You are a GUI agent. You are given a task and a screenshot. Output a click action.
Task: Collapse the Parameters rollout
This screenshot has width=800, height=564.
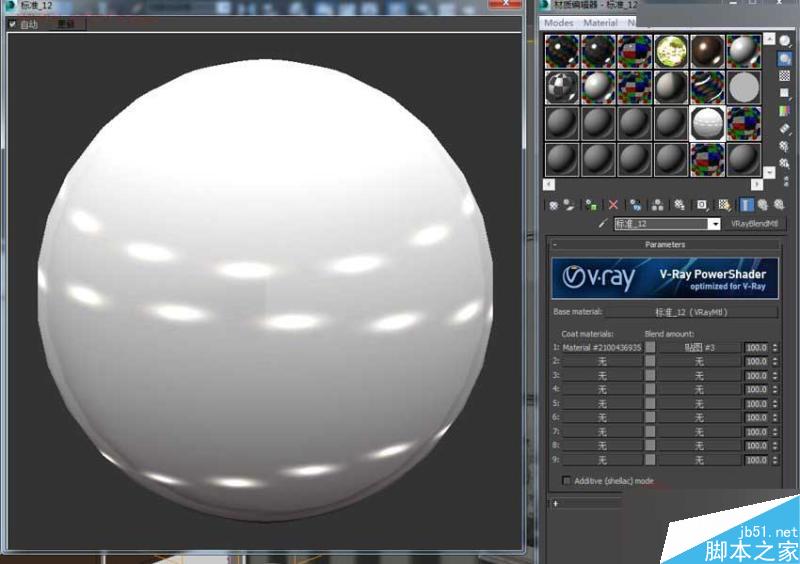tap(664, 244)
